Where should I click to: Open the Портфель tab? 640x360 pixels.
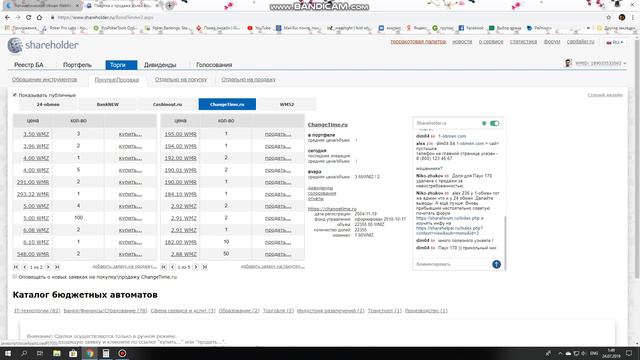tap(77, 65)
